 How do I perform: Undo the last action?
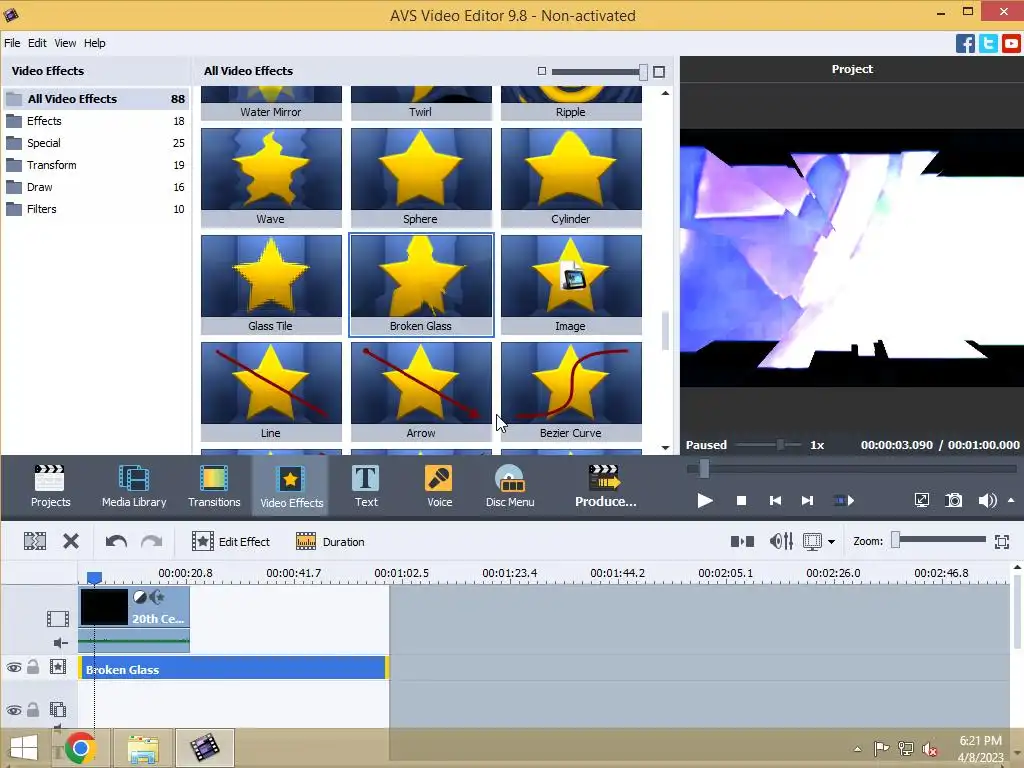pos(116,541)
